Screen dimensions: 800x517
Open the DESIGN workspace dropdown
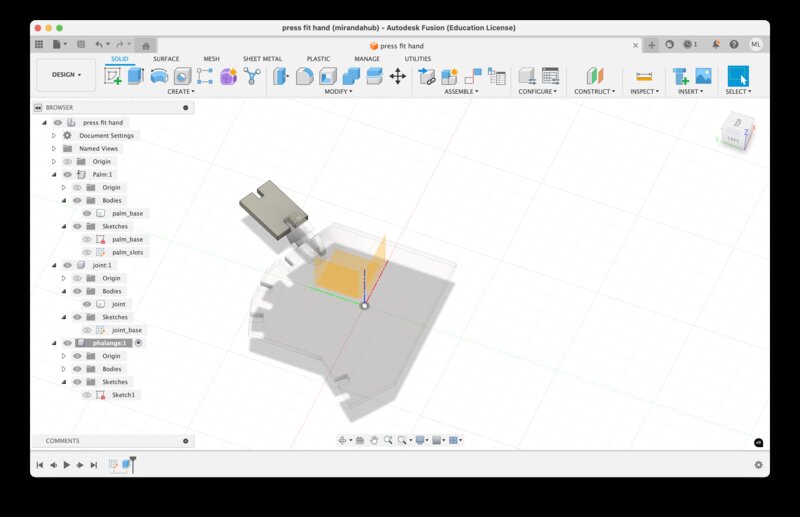point(66,74)
